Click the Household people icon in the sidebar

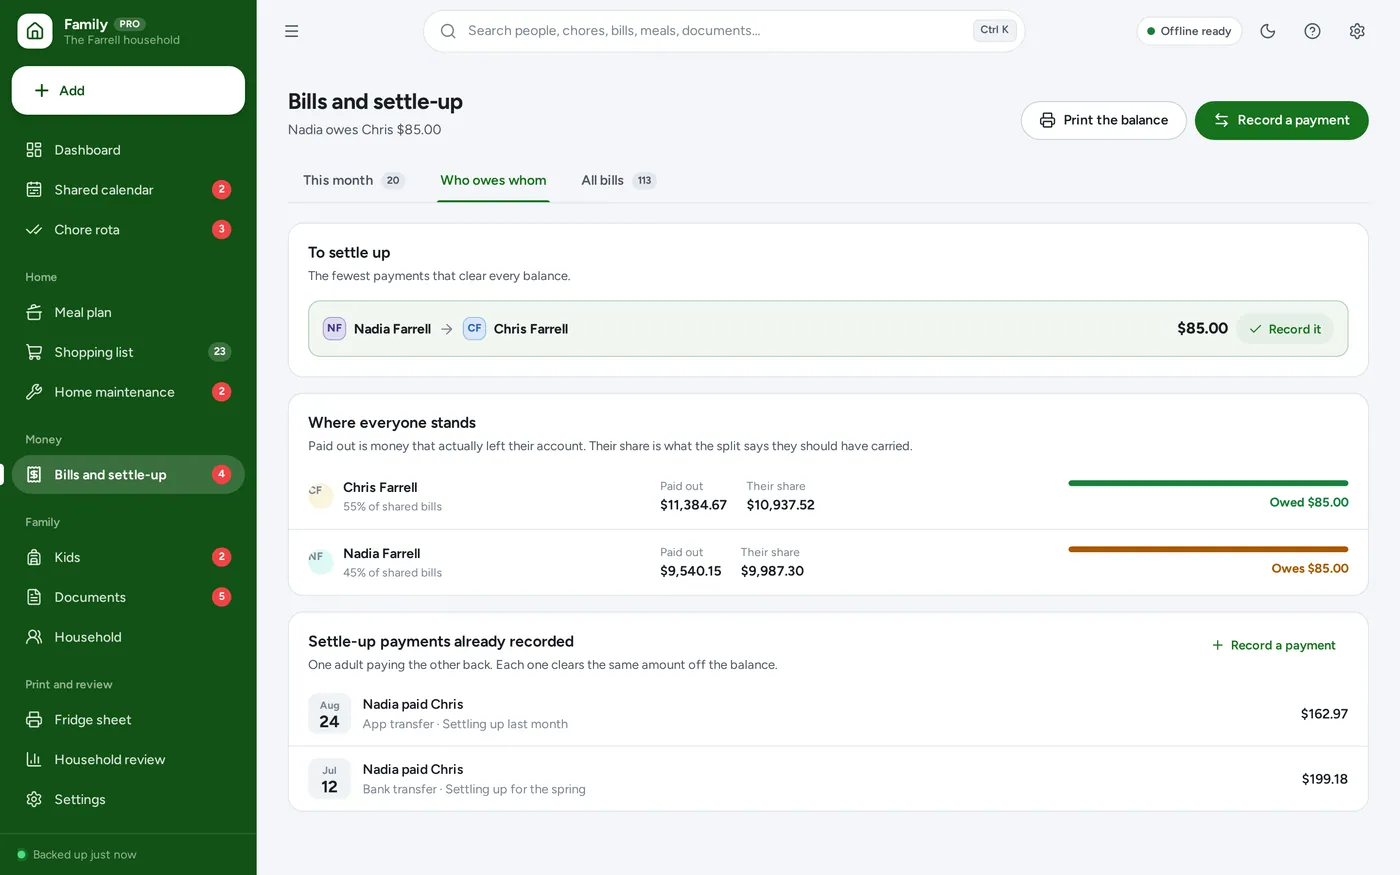point(34,637)
